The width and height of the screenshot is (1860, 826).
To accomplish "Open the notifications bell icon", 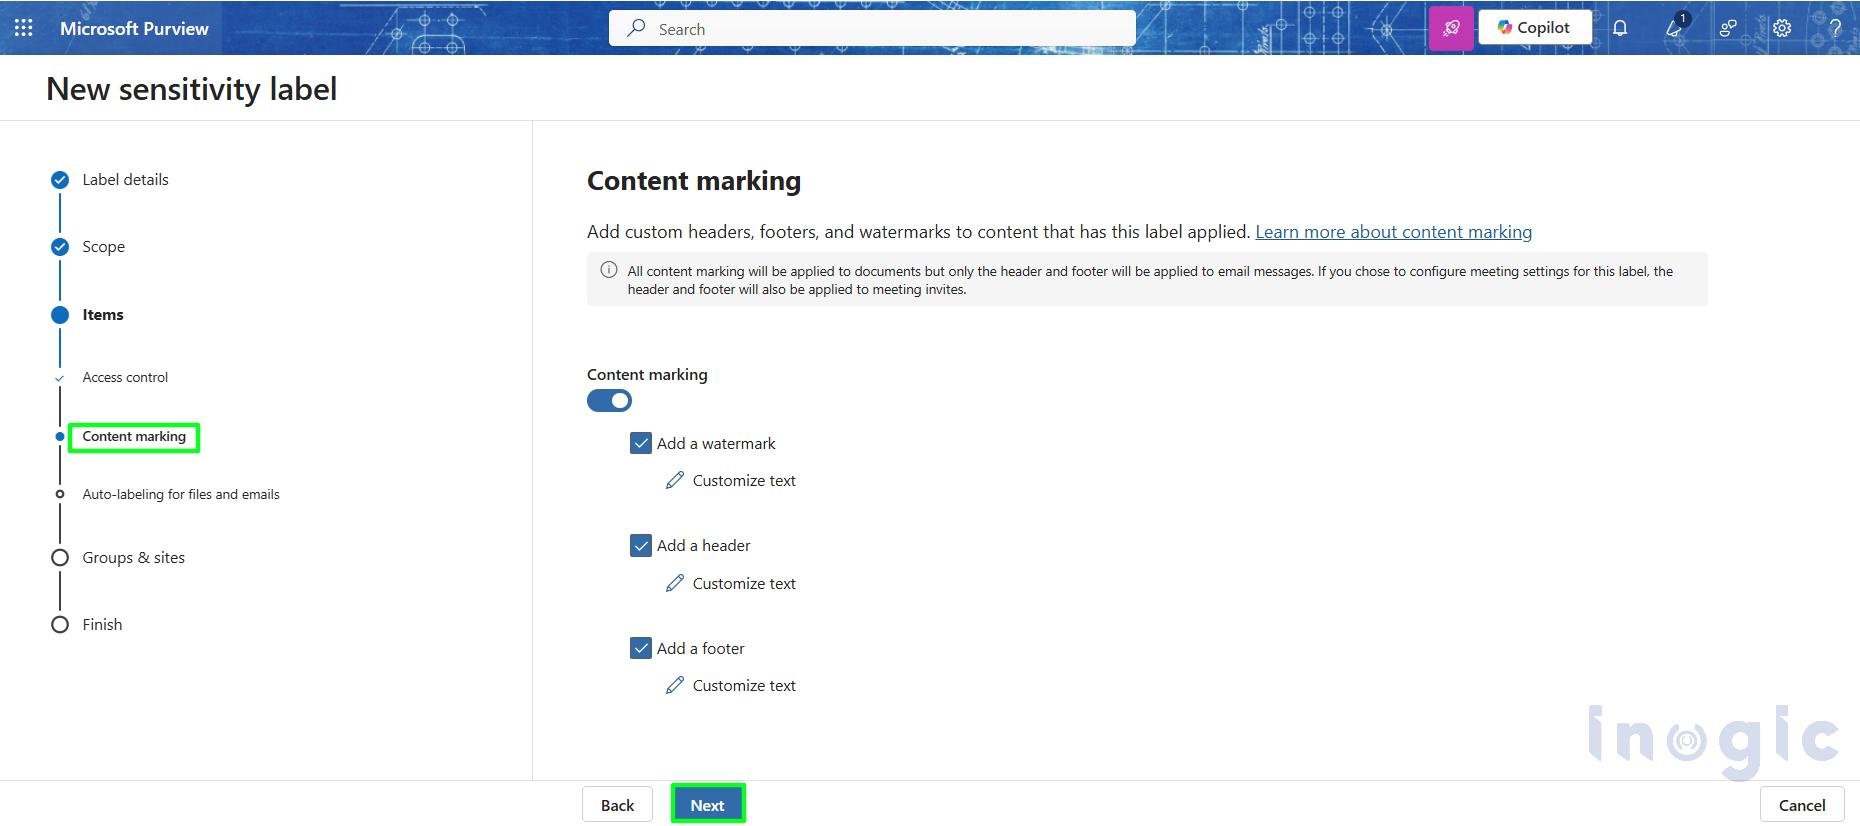I will tap(1620, 28).
